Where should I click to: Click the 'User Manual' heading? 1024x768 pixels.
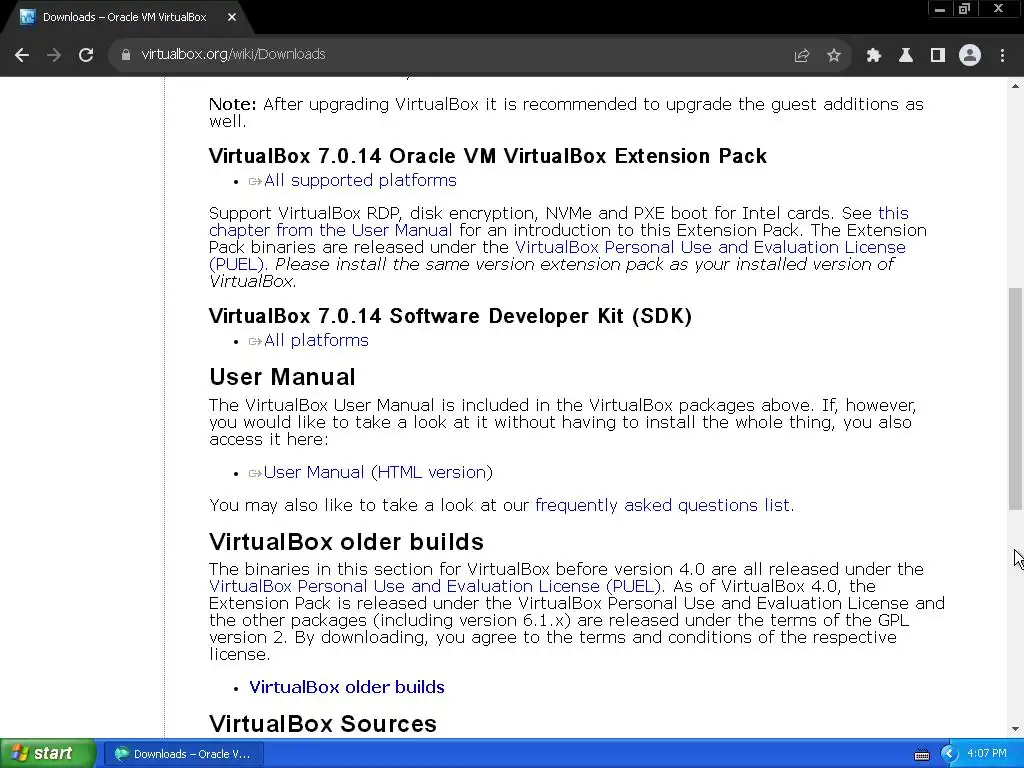tap(282, 377)
